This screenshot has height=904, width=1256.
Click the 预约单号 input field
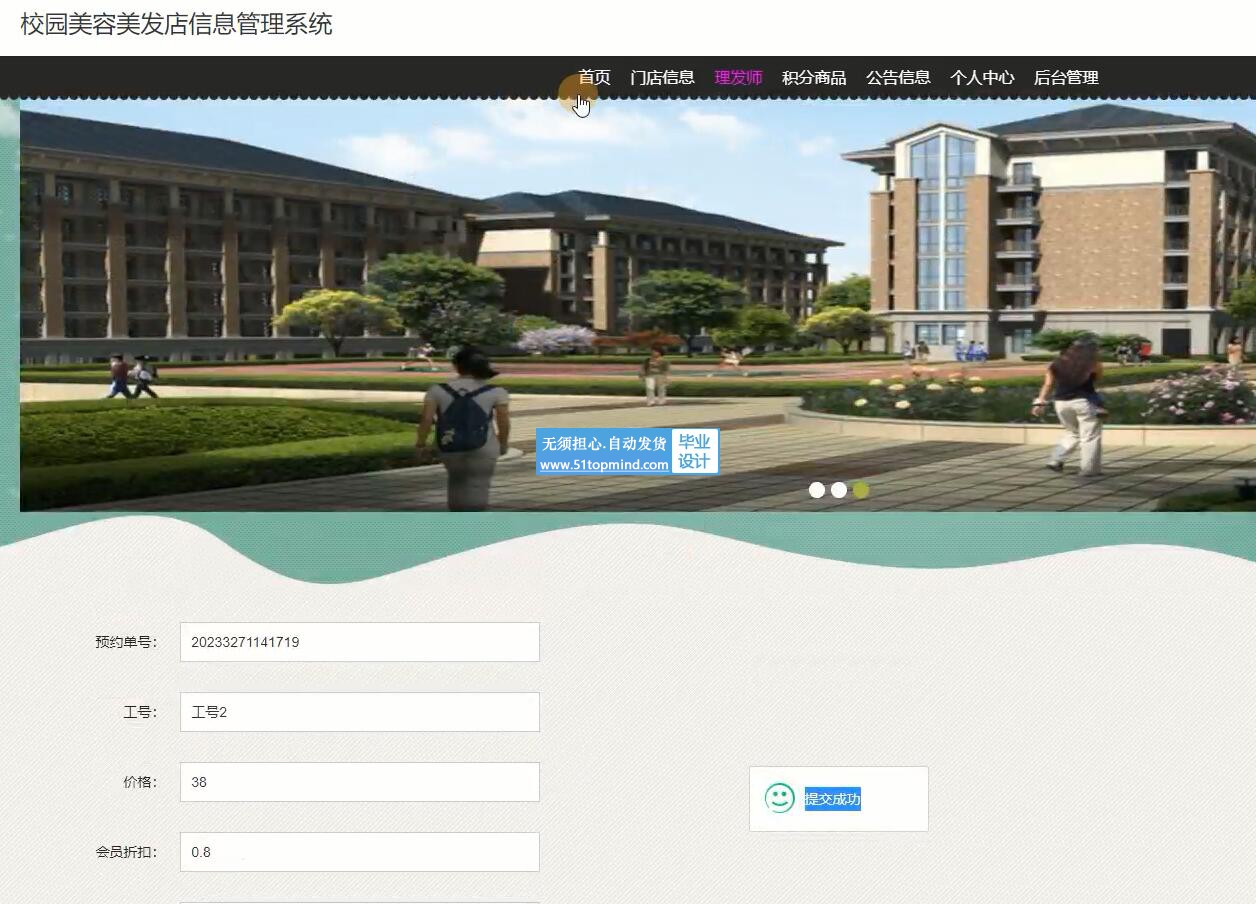tap(360, 642)
